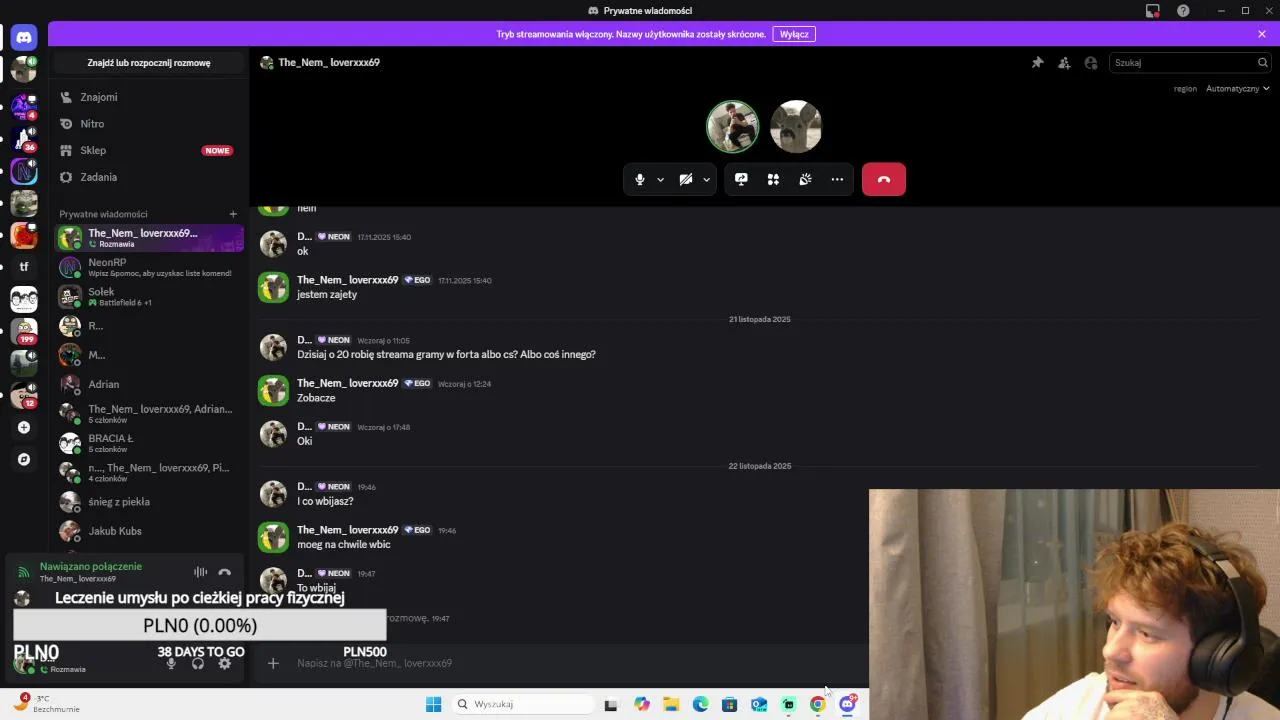Open the region Automatyczny dropdown
Viewport: 1280px width, 720px height.
point(1237,88)
